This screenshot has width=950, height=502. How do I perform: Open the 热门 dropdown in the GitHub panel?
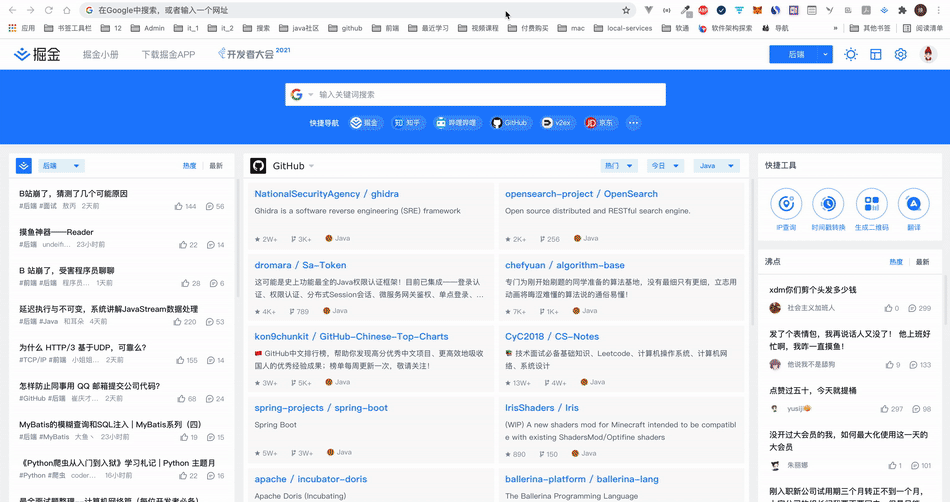tap(619, 166)
